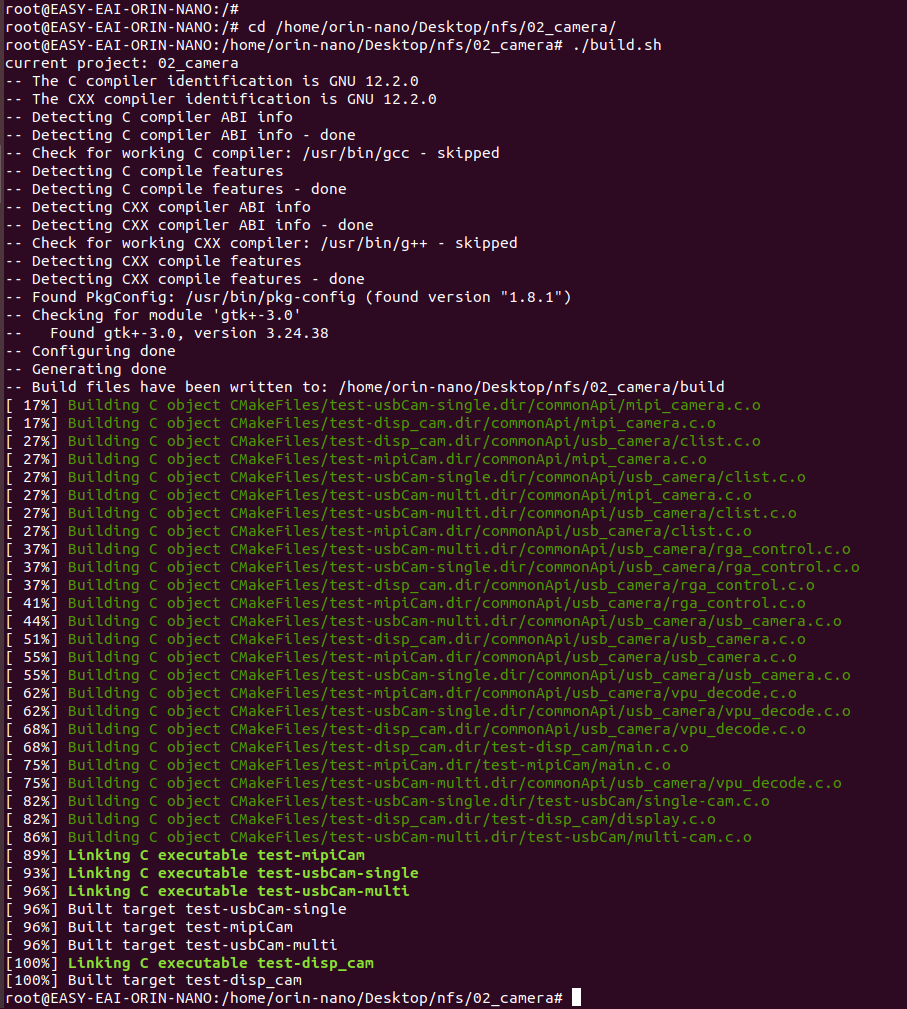Click the 'Linking C executable test-disp_cam' line

click(x=220, y=963)
